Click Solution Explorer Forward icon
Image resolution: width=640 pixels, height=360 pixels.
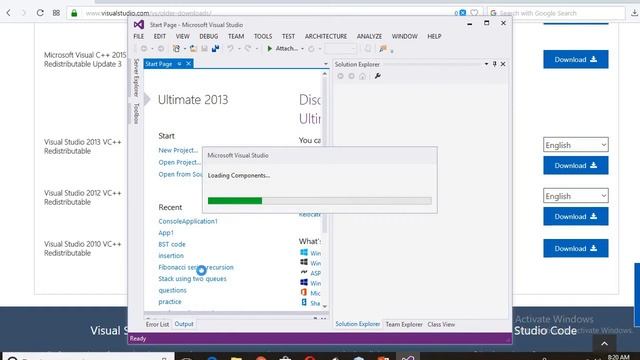point(351,76)
